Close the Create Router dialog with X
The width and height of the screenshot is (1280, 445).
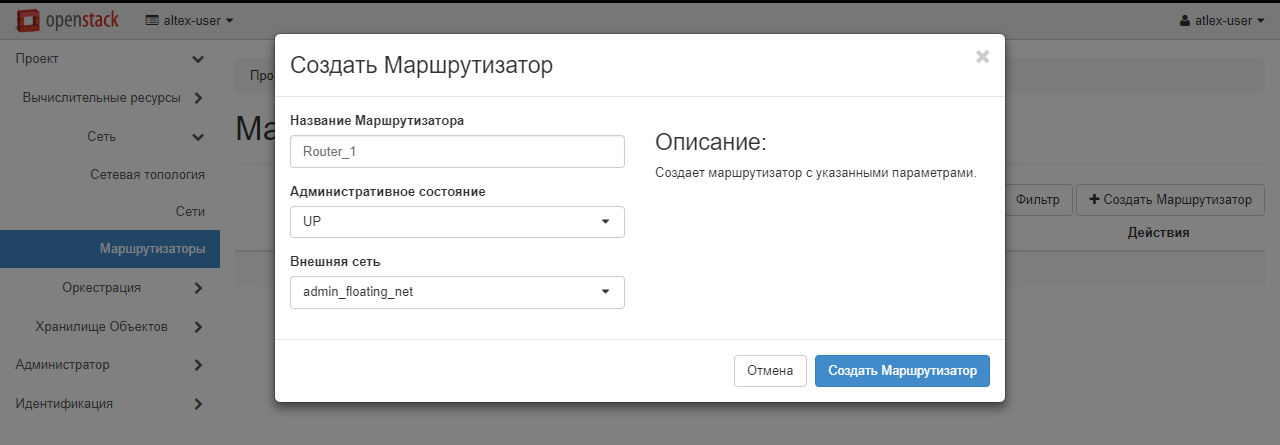pos(982,57)
